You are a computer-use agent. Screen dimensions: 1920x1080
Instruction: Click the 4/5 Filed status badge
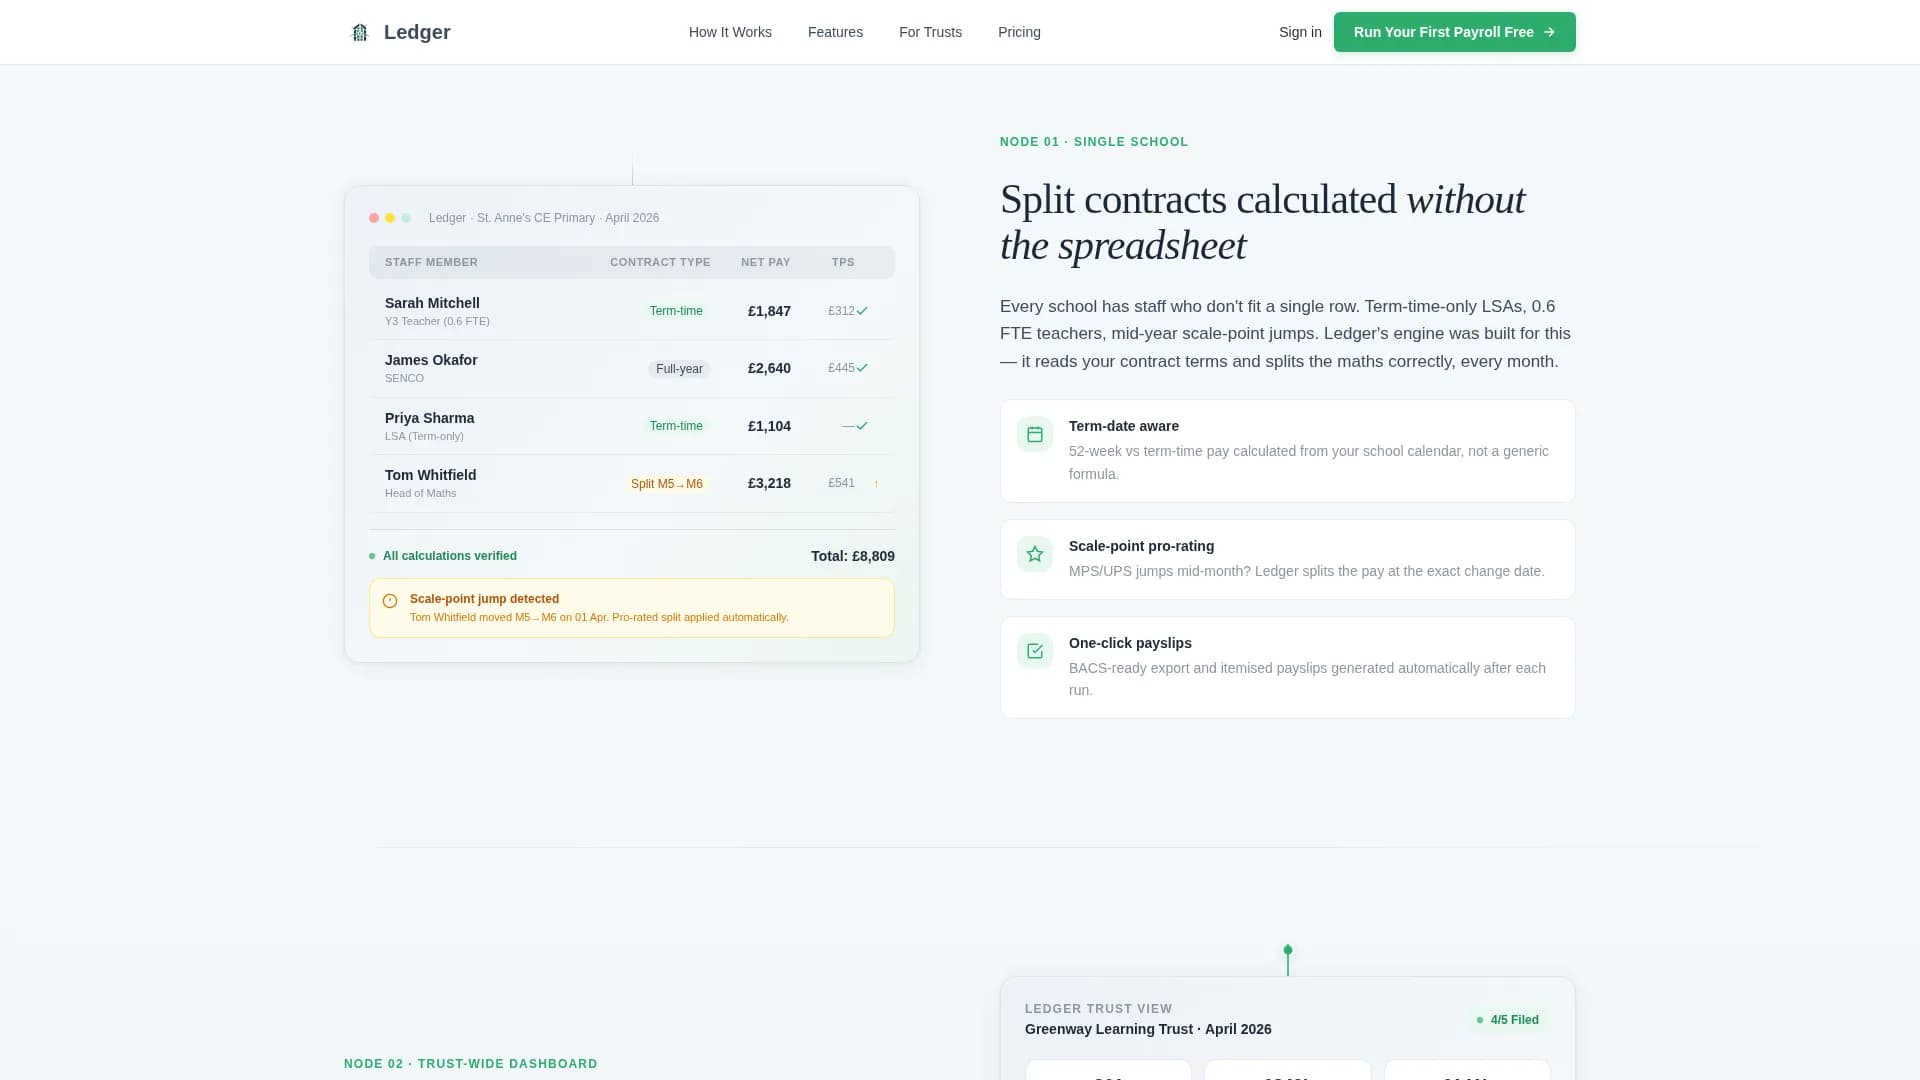click(1508, 1020)
